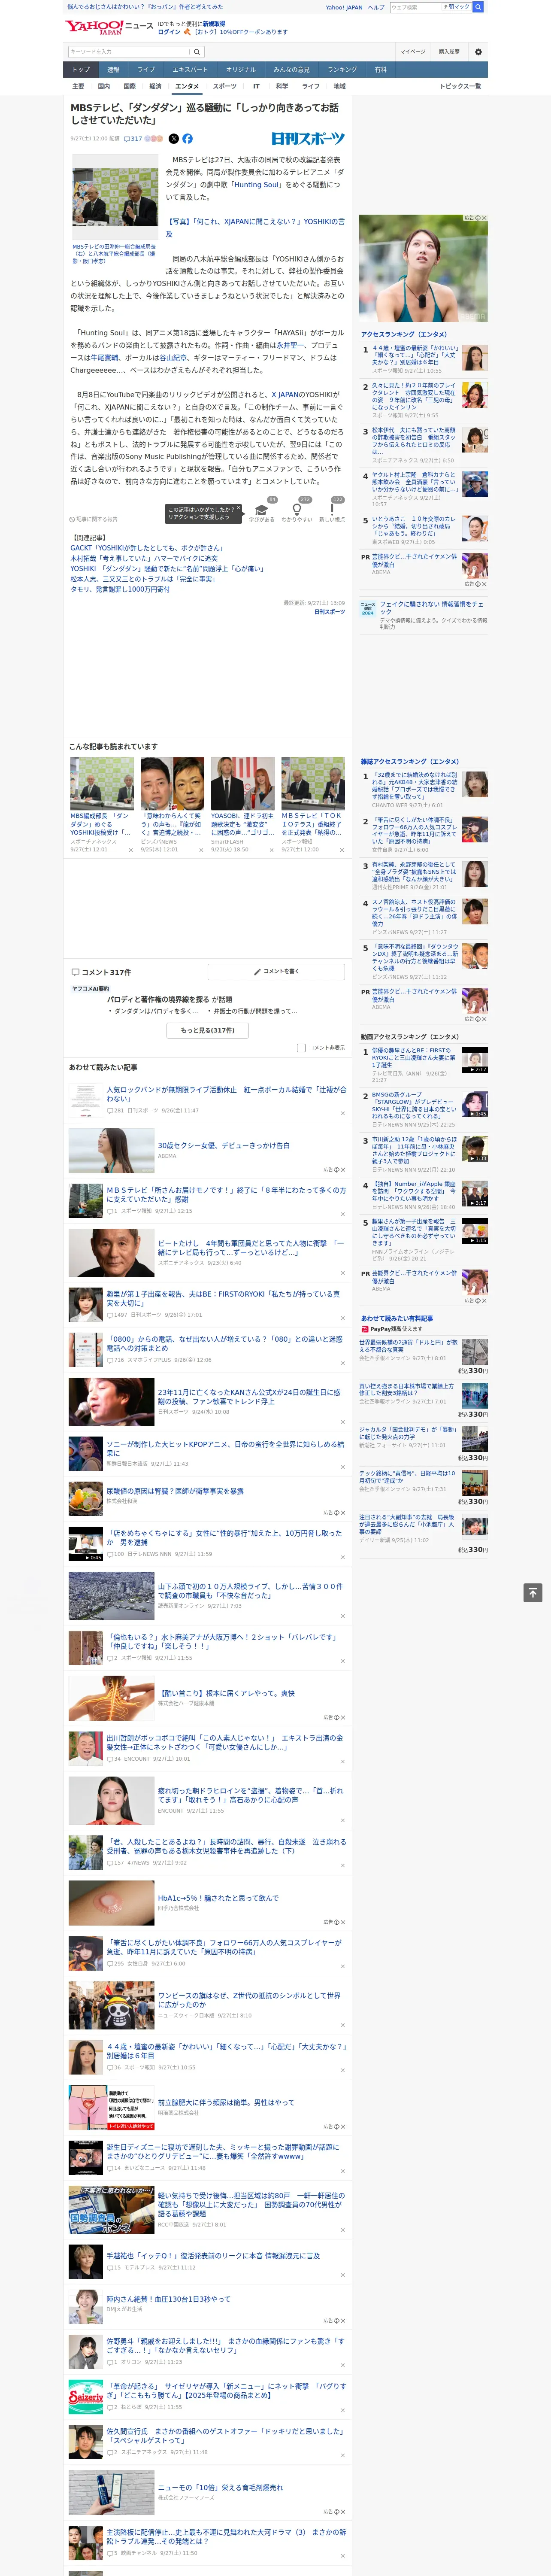Image resolution: width=551 pixels, height=2576 pixels.
Task: Open トピックス一覧 link
Action: pyautogui.click(x=460, y=86)
